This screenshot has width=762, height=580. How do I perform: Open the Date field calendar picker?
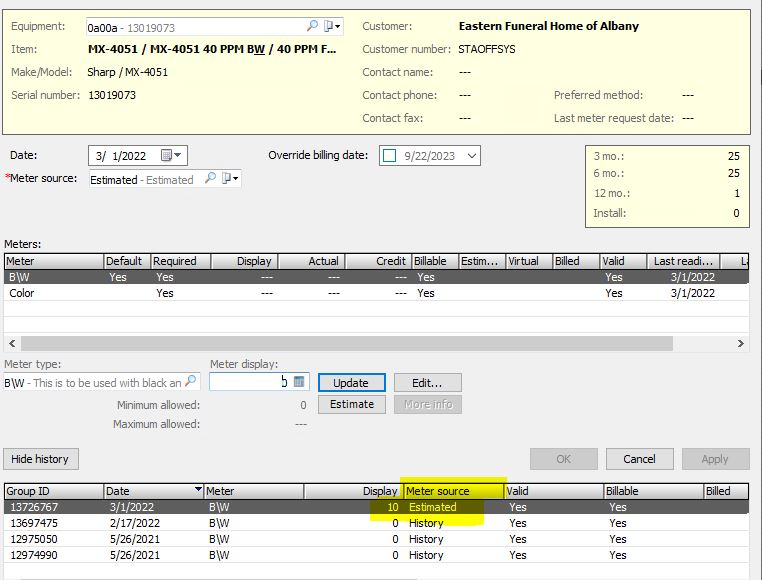171,156
